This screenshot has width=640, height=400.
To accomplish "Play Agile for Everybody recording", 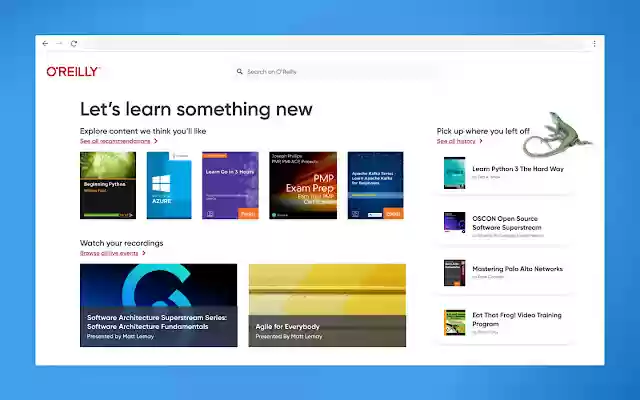I will coord(327,305).
